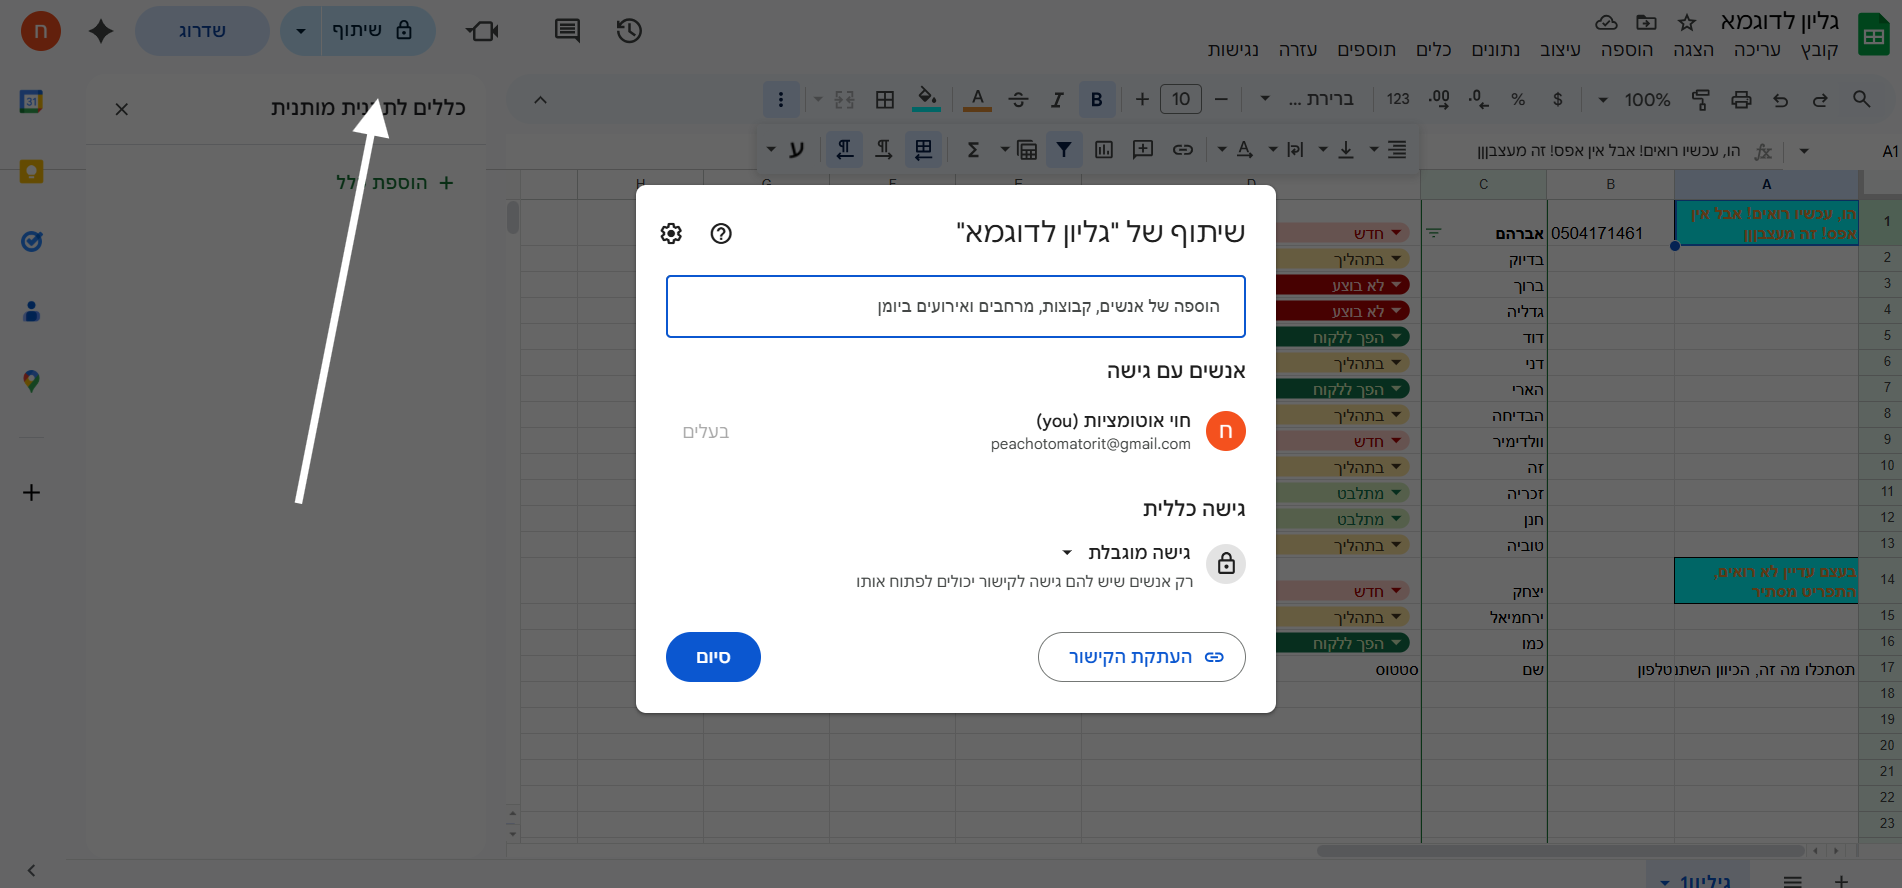The image size is (1902, 888).
Task: Click the Gemini sparkle icon
Action: coord(101,31)
